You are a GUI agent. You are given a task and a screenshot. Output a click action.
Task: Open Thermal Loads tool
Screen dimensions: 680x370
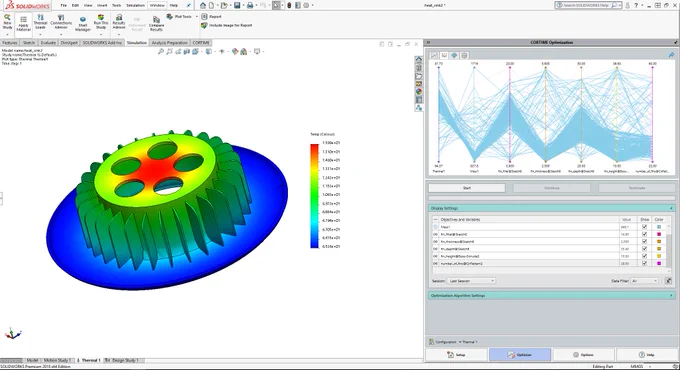[40, 22]
